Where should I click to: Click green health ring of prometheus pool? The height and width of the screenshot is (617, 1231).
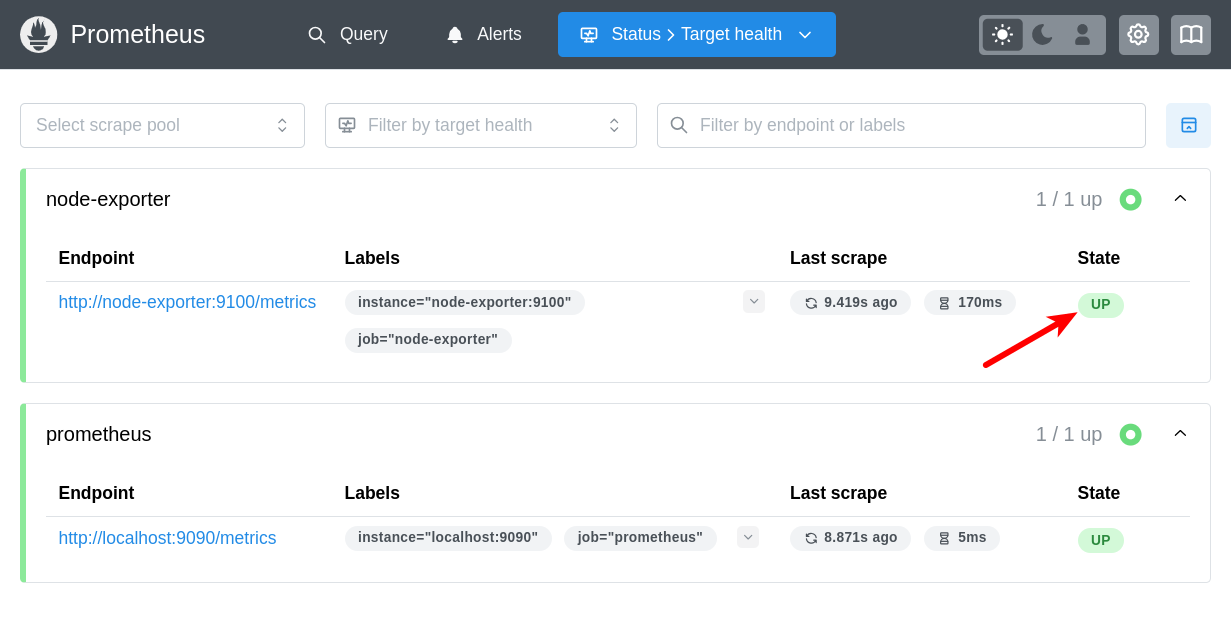1130,434
